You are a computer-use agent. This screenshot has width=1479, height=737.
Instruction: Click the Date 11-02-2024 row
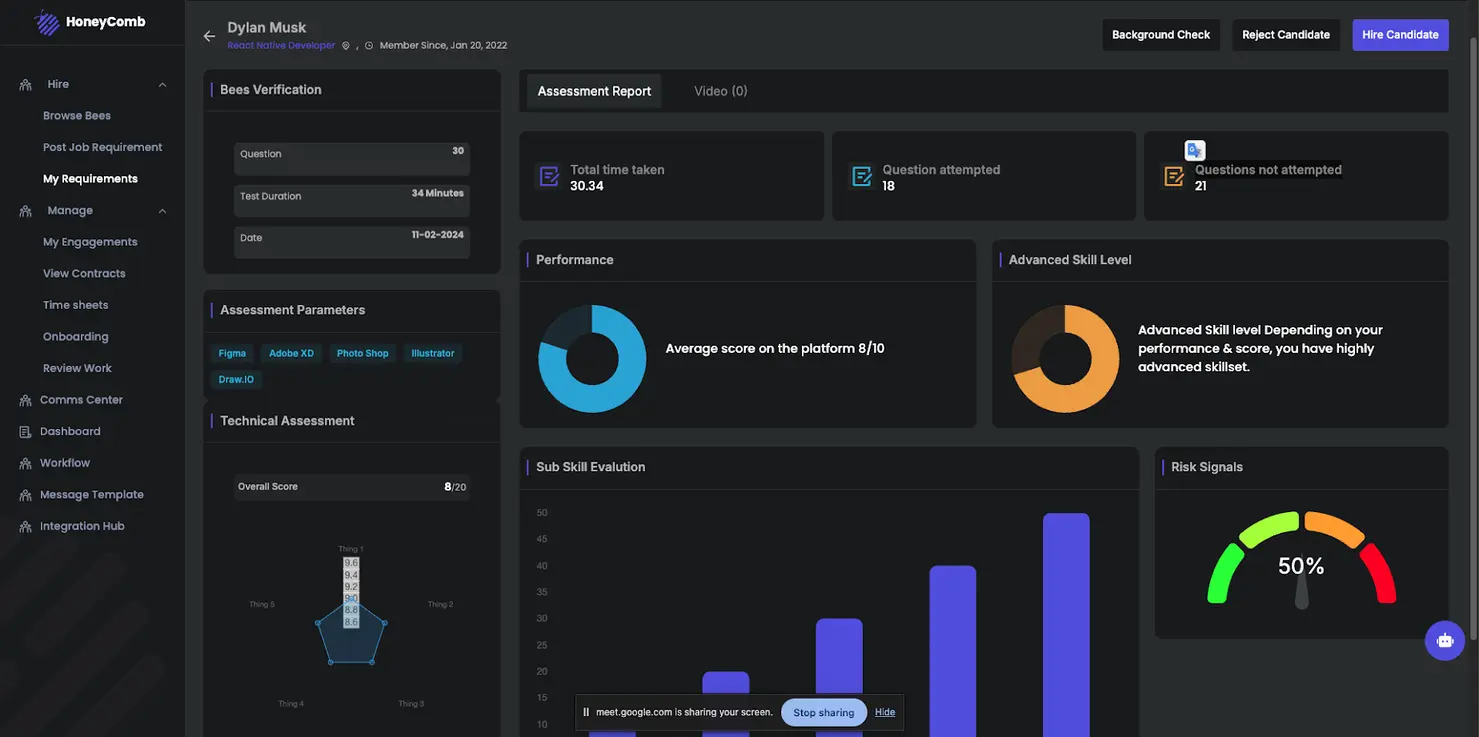352,243
